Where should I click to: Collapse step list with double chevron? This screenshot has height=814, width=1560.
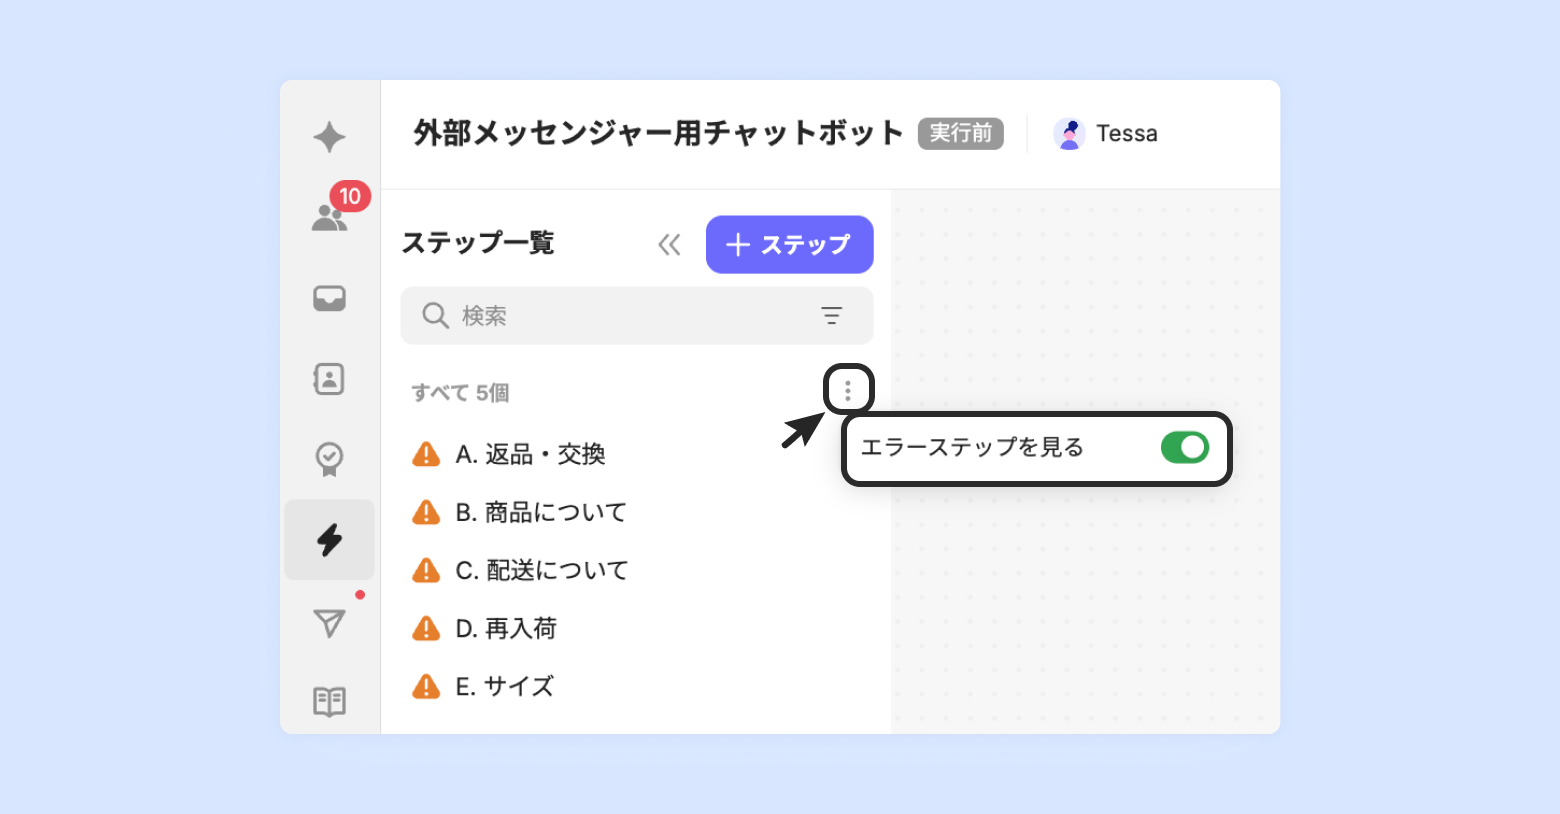click(x=669, y=245)
